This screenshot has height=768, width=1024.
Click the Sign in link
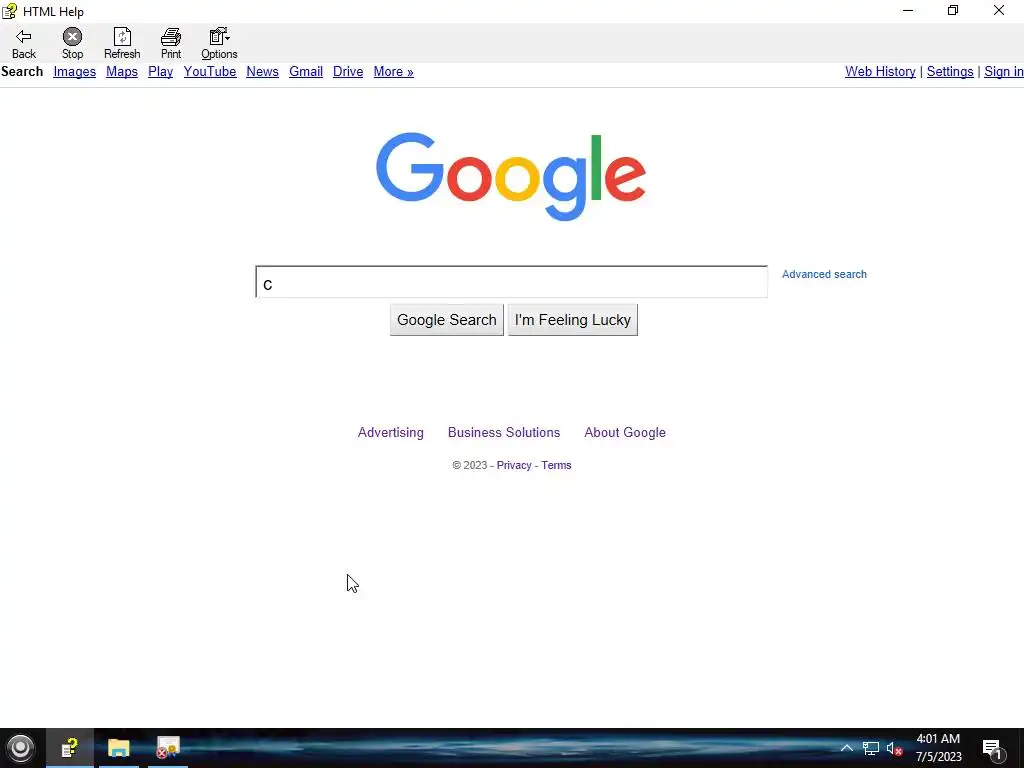click(x=1004, y=72)
